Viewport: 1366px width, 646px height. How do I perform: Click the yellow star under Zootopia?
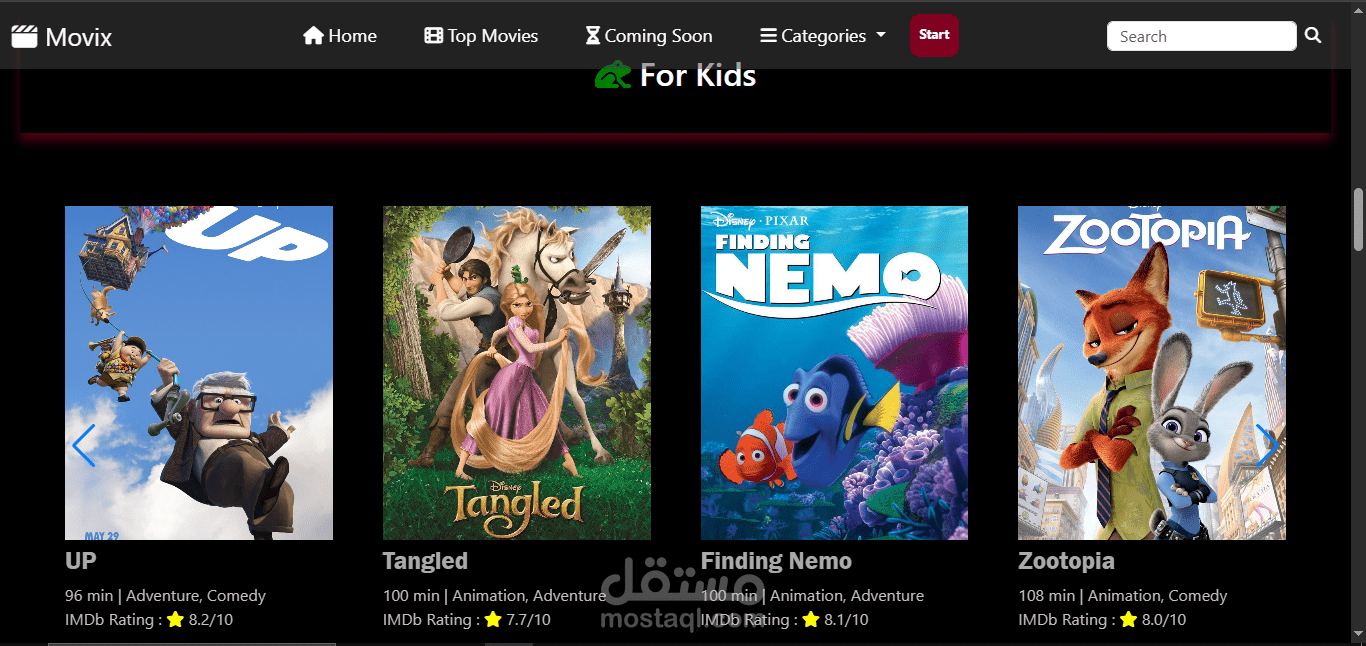click(x=1129, y=619)
